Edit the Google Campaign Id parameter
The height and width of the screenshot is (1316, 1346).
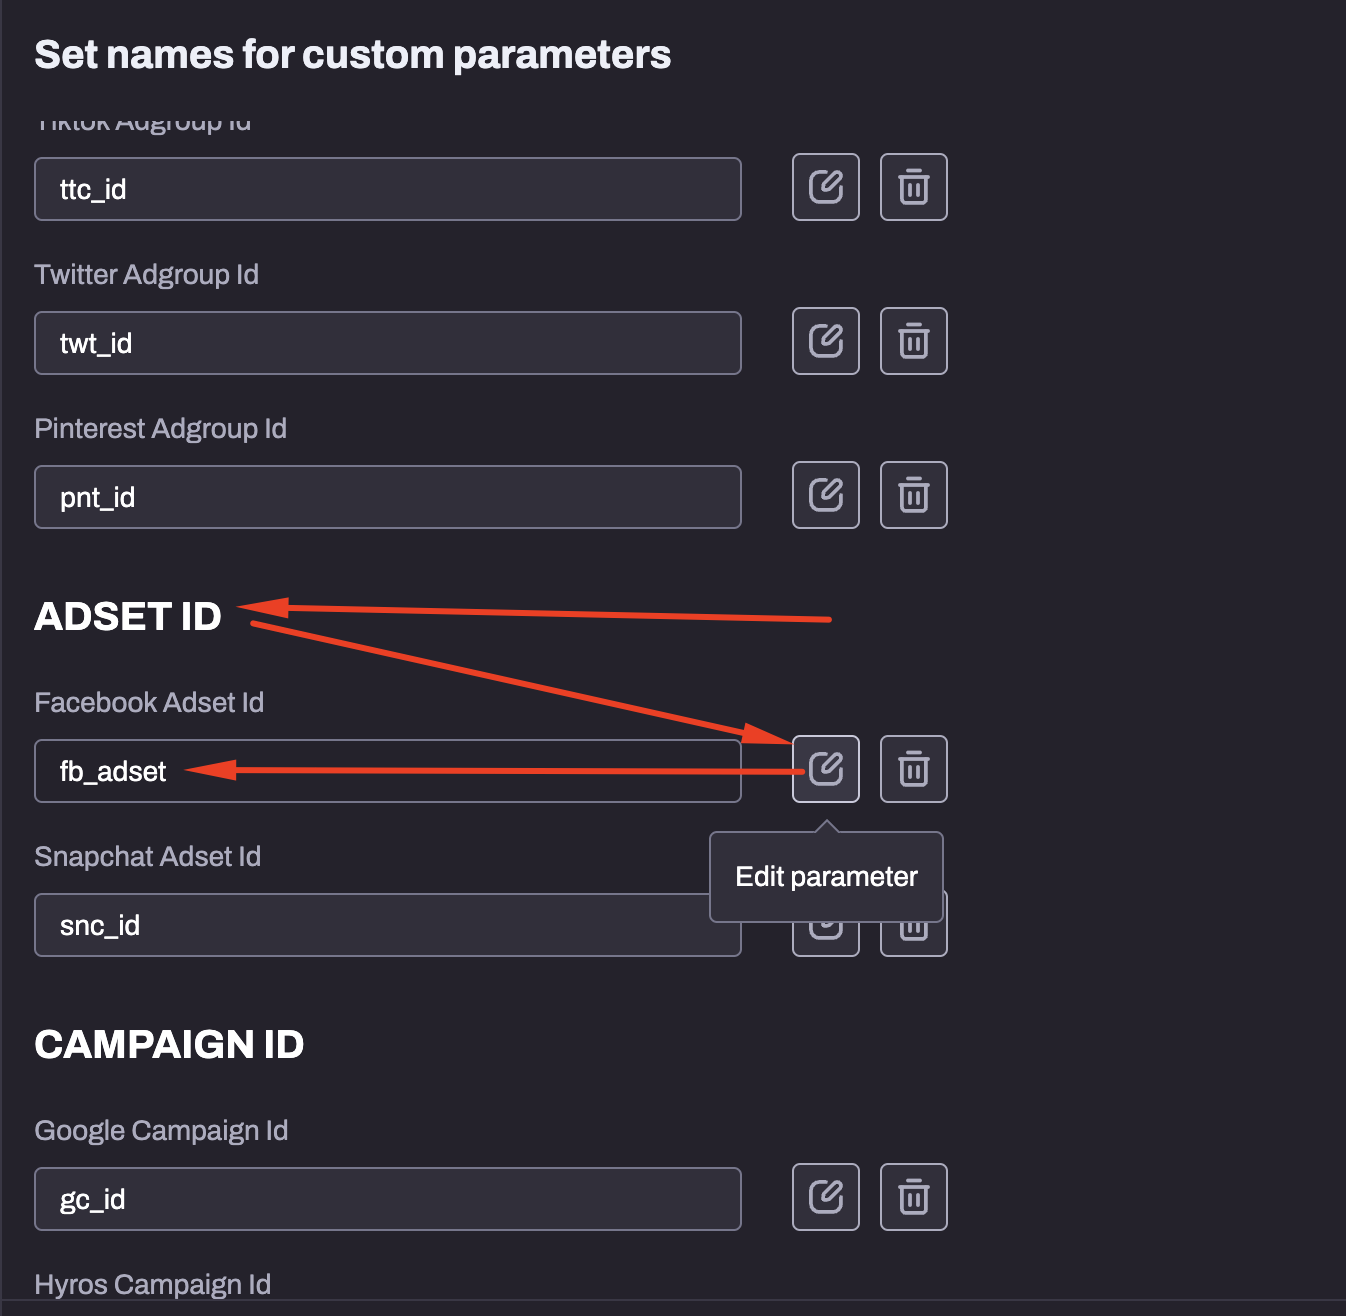pos(825,1197)
